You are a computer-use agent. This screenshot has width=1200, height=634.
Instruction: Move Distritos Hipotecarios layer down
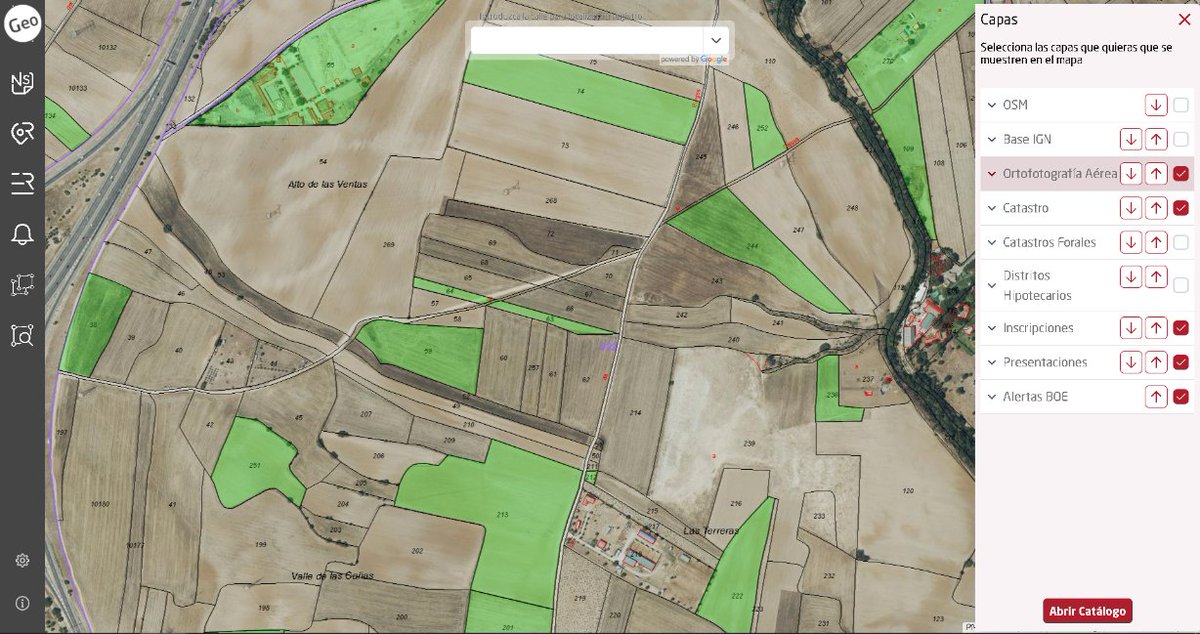(1131, 276)
